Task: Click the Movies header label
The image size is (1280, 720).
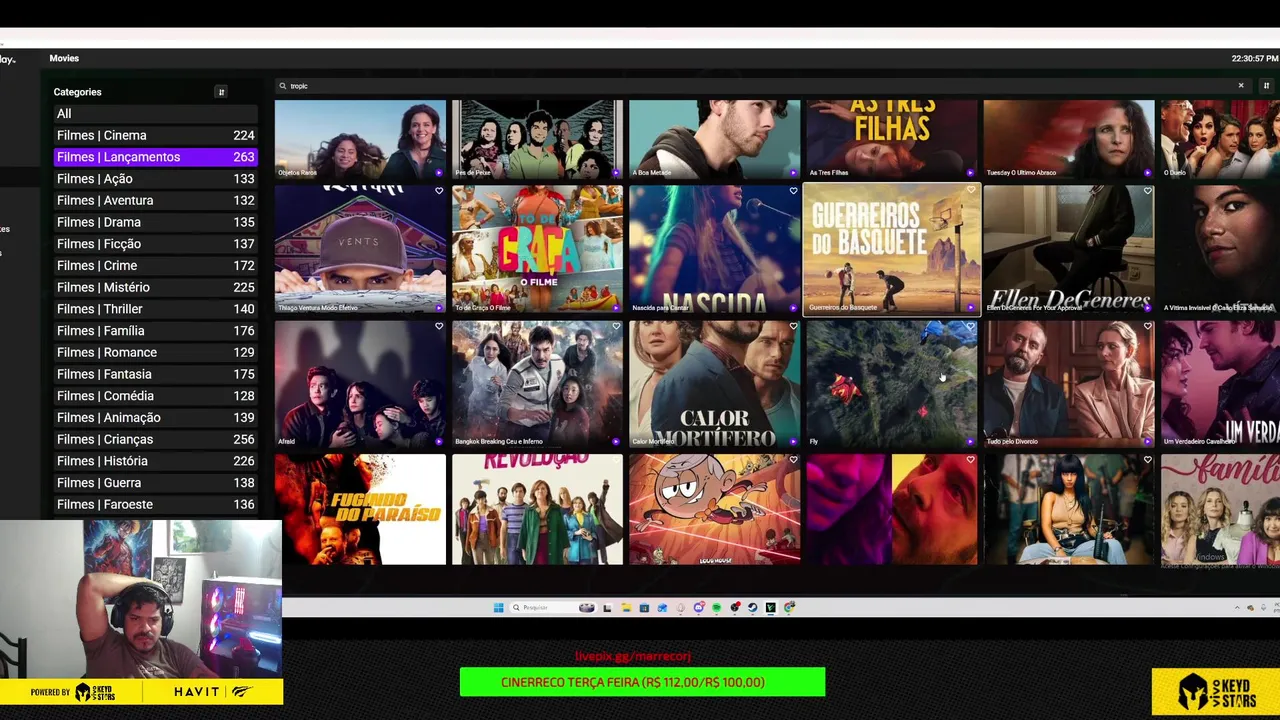Action: coord(64,58)
